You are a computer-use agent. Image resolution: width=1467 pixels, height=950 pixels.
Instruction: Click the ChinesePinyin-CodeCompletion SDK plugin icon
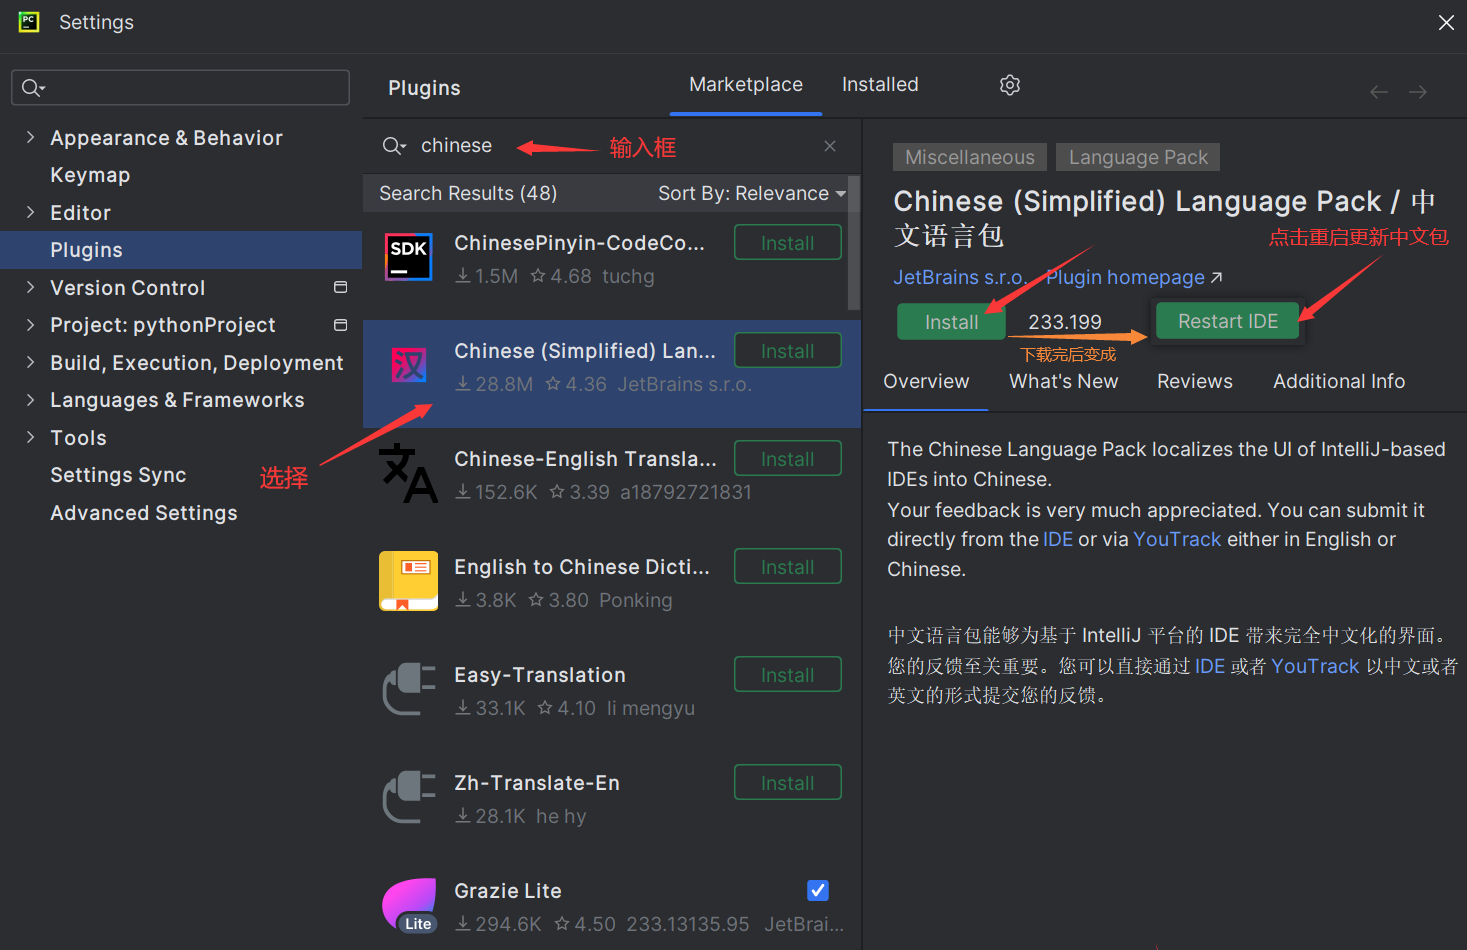[408, 257]
